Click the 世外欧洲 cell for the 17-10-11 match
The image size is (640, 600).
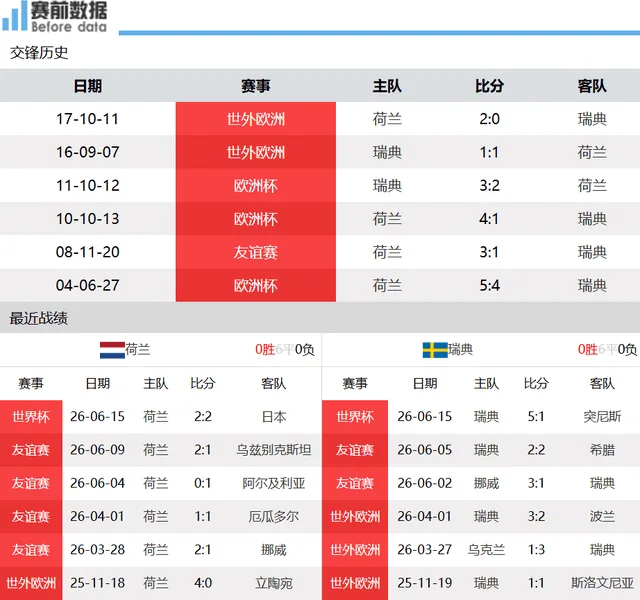click(256, 119)
